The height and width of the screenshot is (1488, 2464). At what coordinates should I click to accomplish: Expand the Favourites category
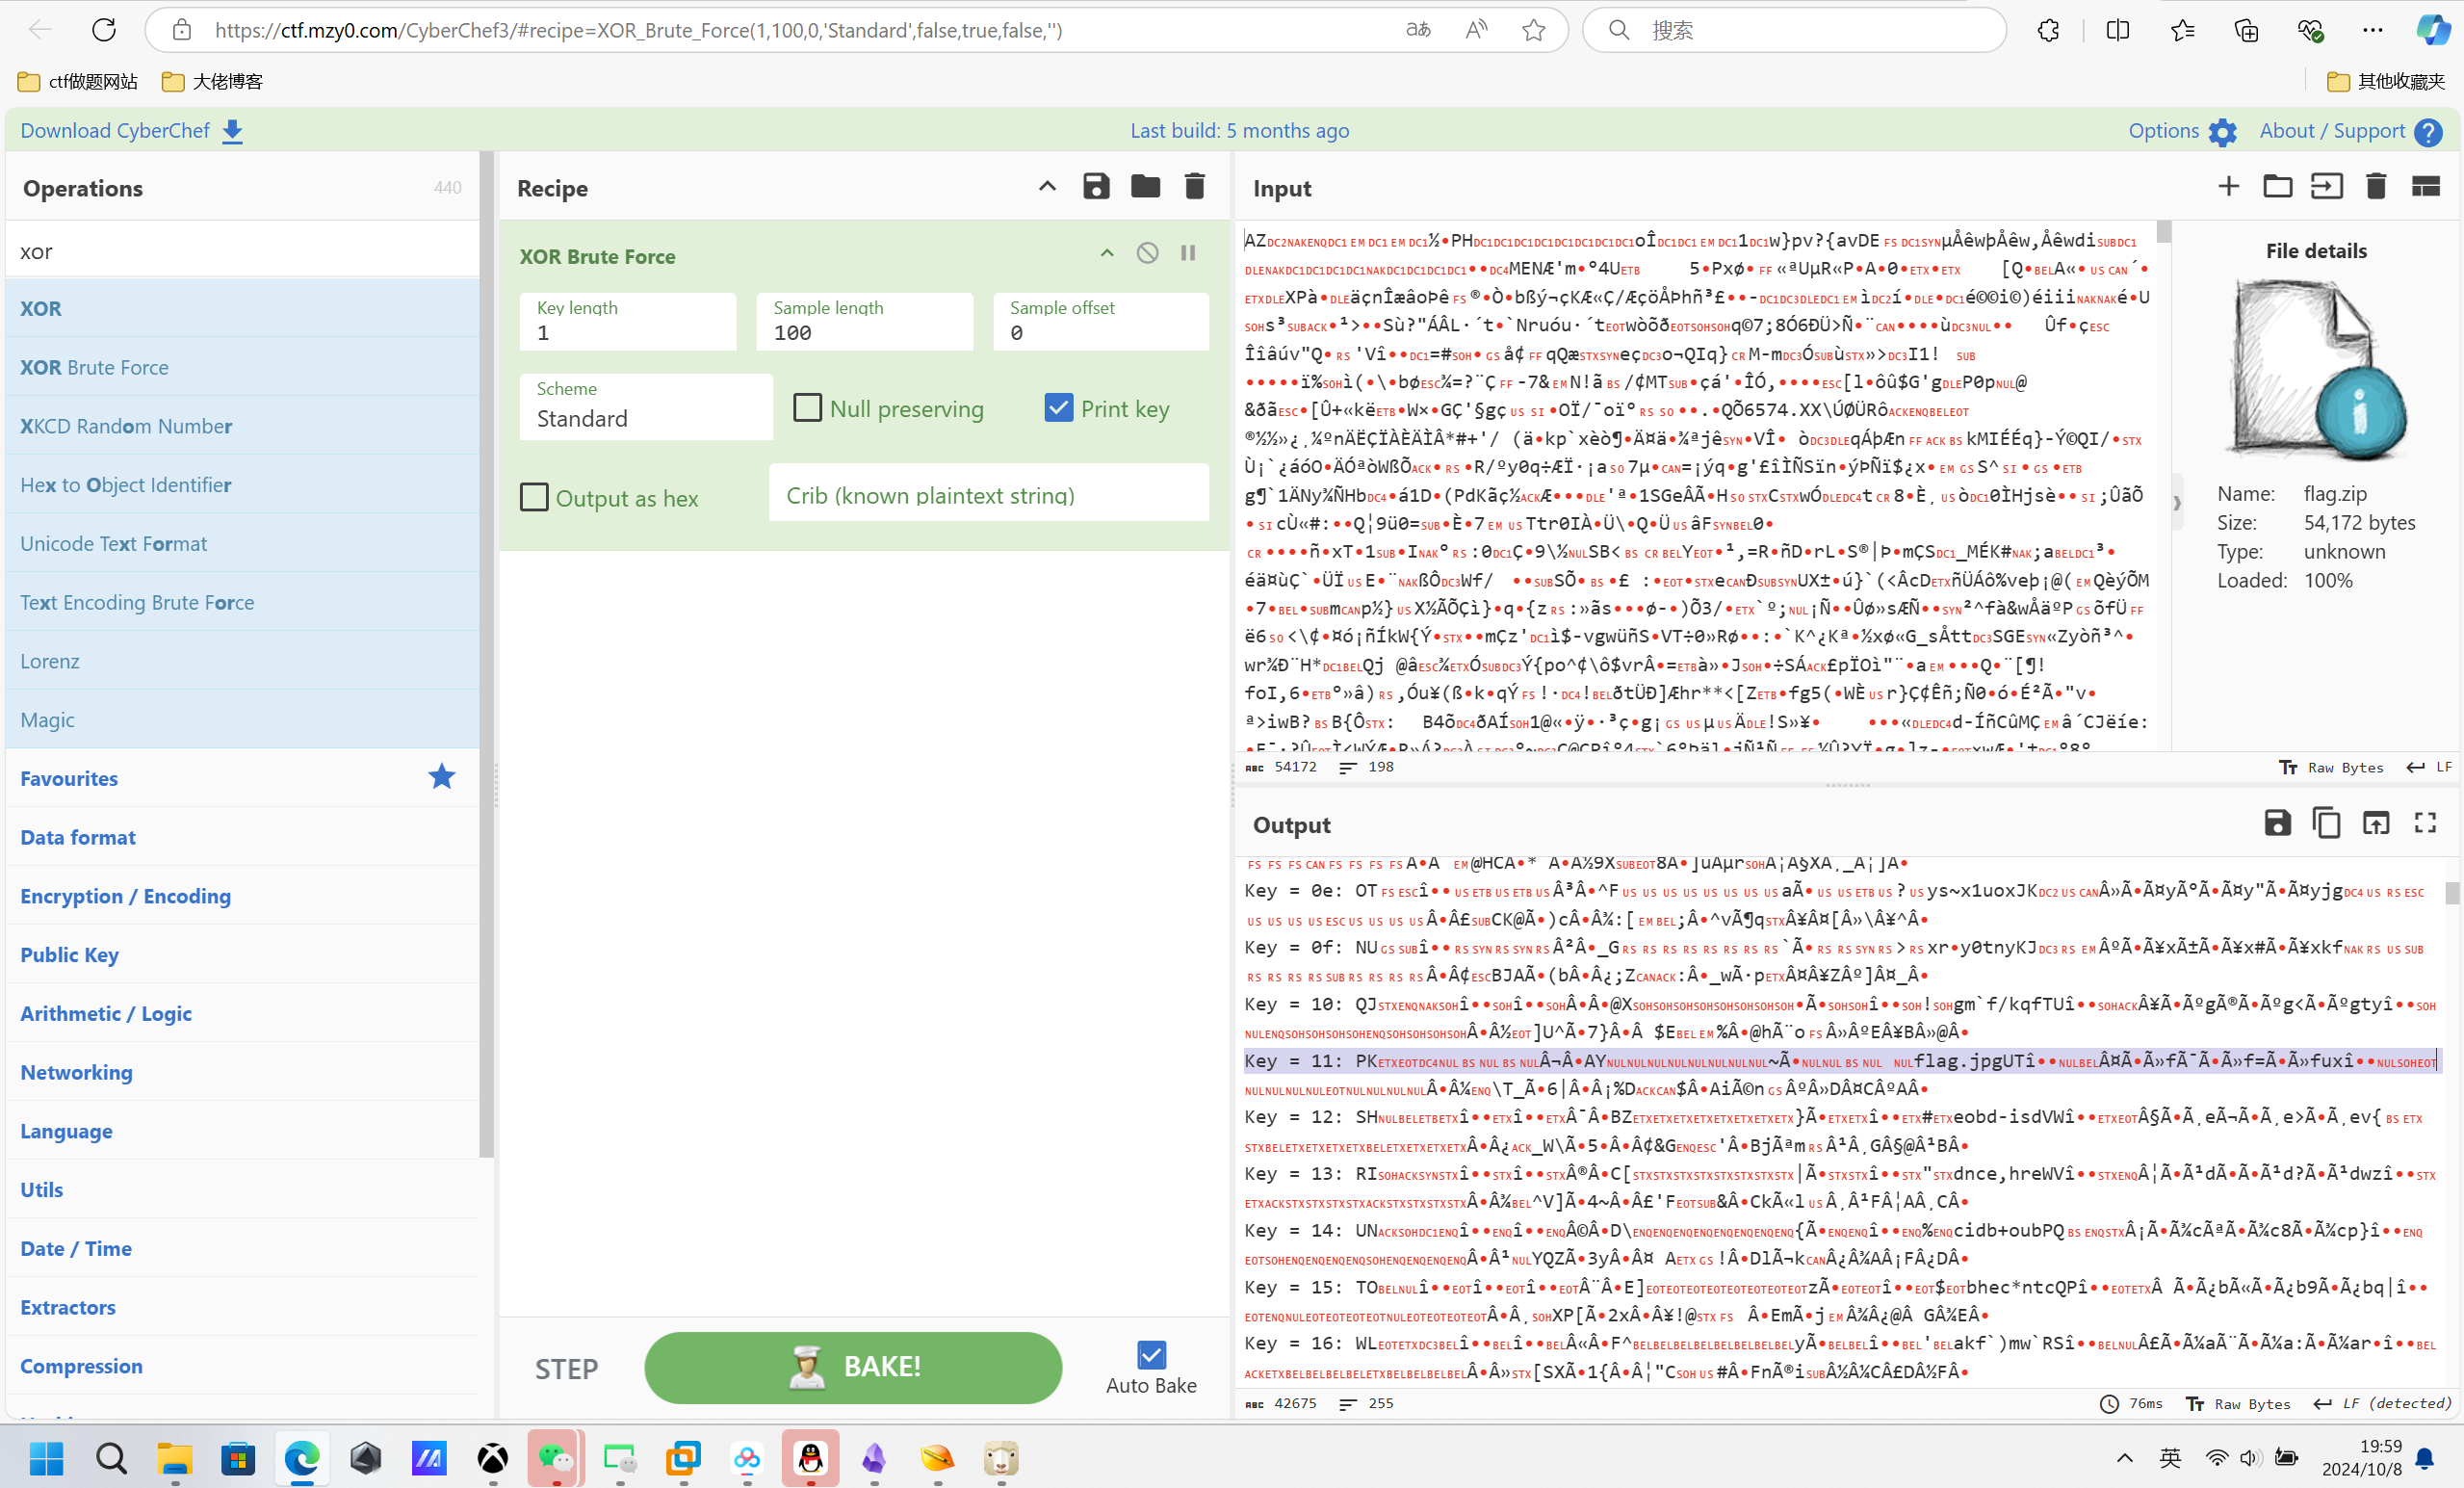pyautogui.click(x=242, y=778)
